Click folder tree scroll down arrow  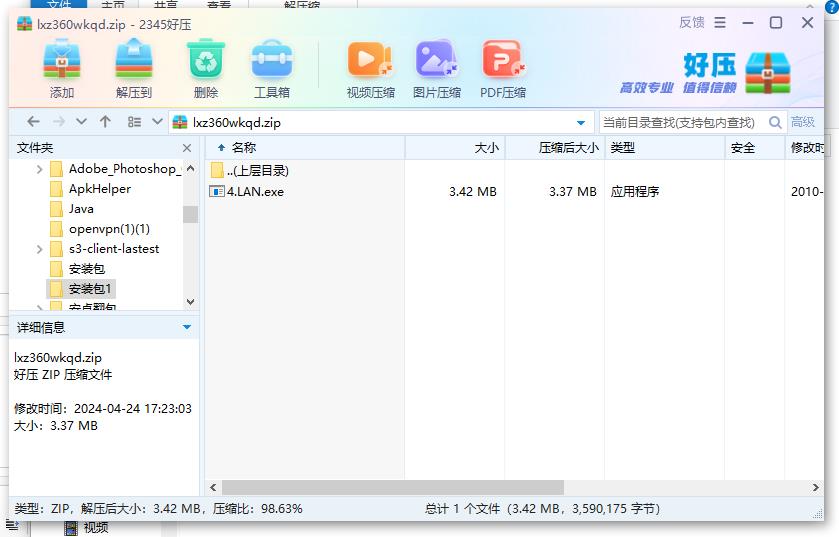190,302
